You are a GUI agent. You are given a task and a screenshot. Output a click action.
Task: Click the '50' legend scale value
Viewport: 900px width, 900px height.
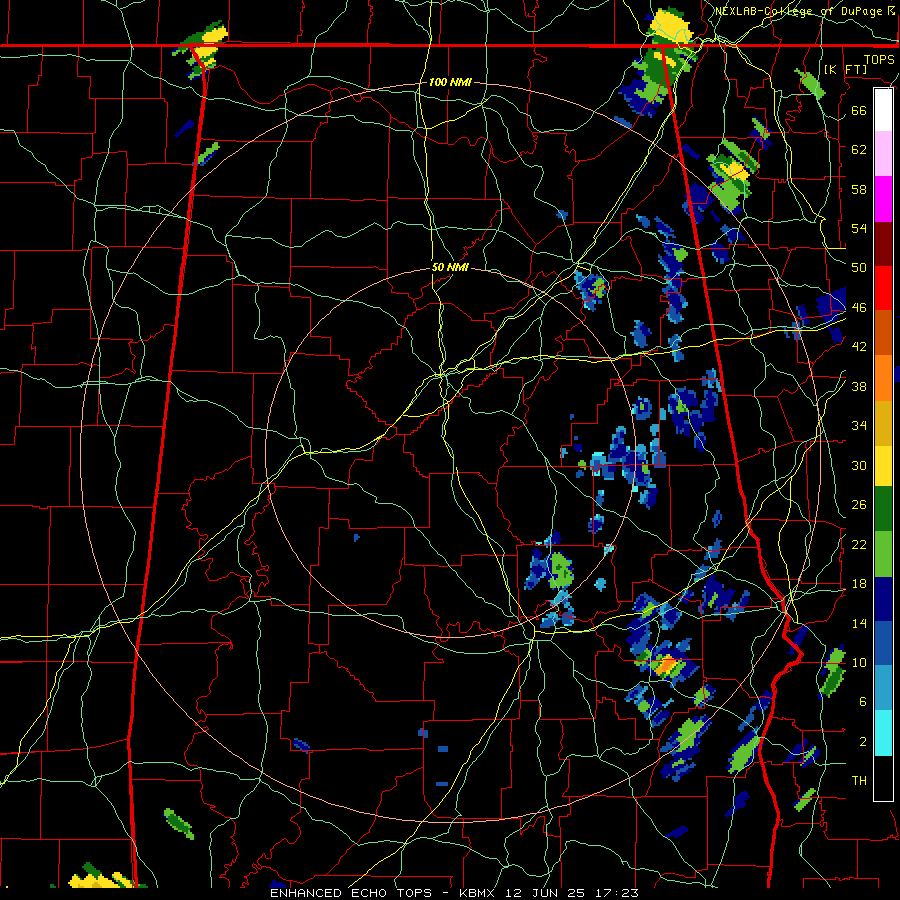(859, 267)
